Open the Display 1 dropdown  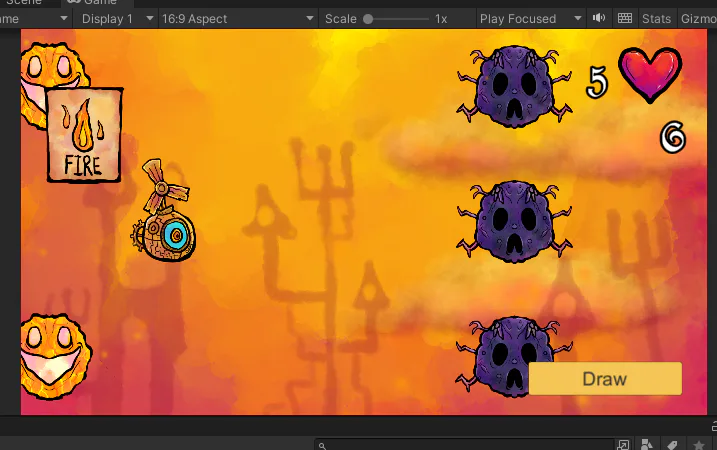pyautogui.click(x=117, y=19)
